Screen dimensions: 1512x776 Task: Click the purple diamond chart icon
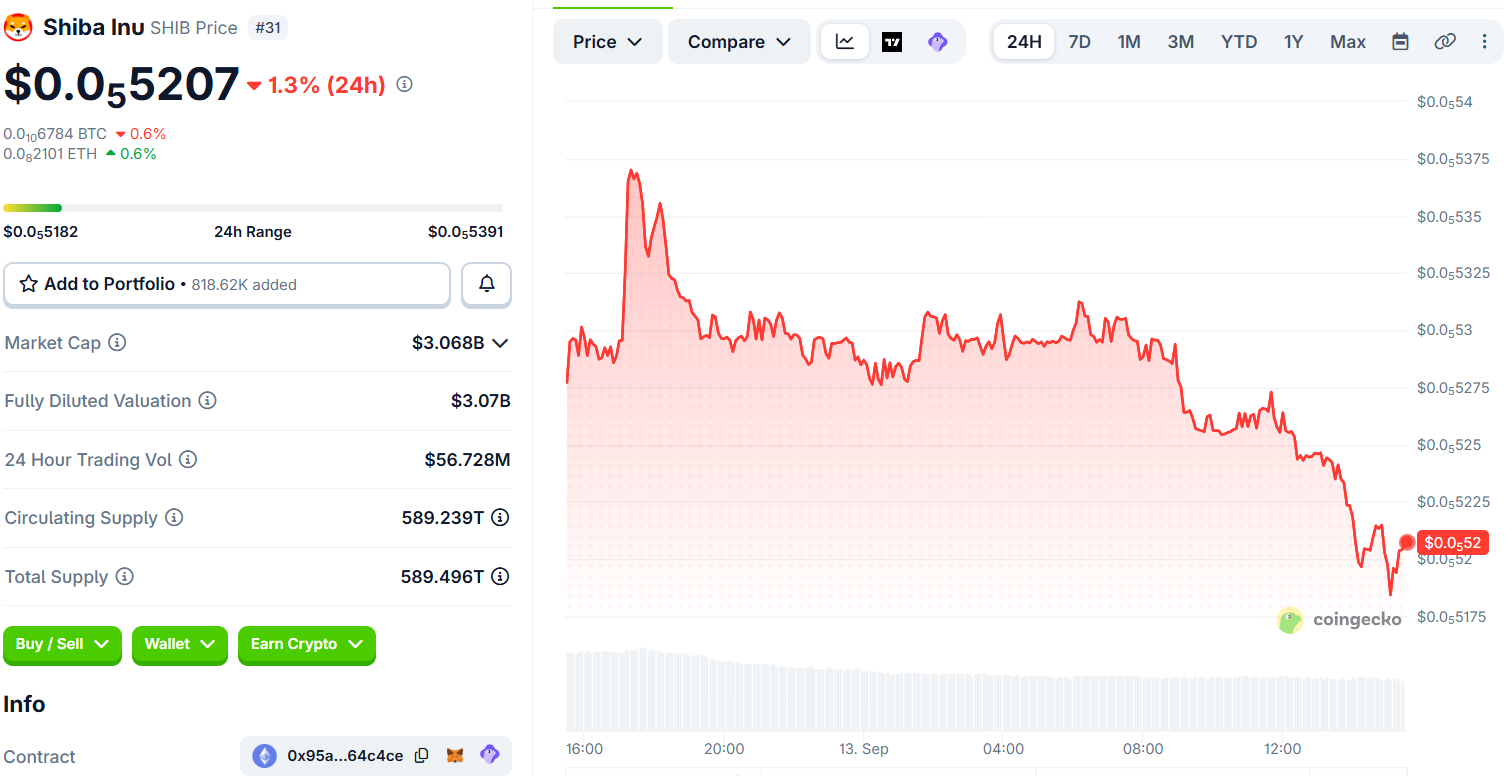pyautogui.click(x=937, y=42)
